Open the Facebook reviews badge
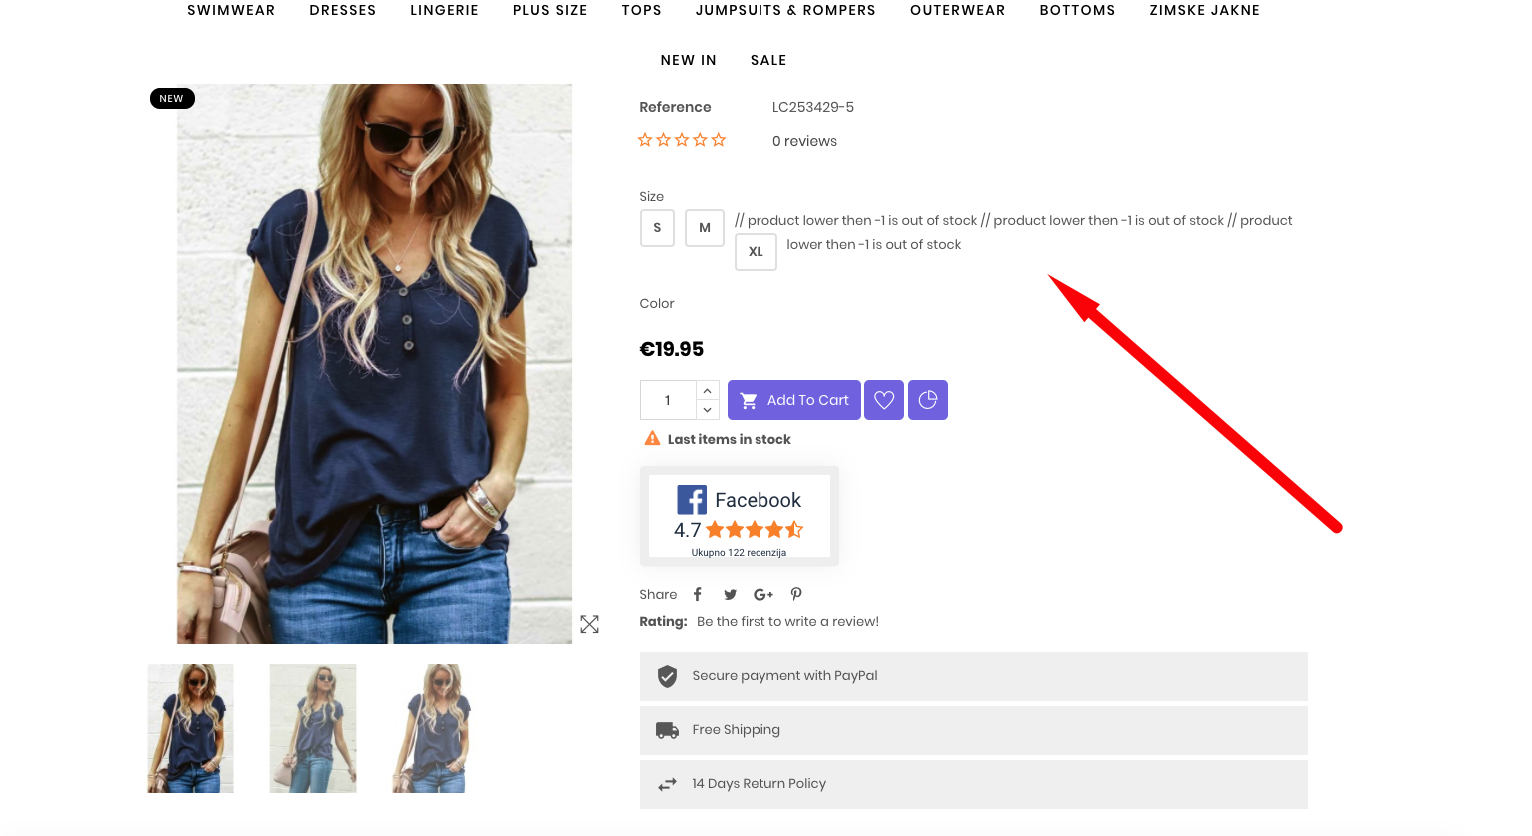The image size is (1532, 836). click(739, 516)
